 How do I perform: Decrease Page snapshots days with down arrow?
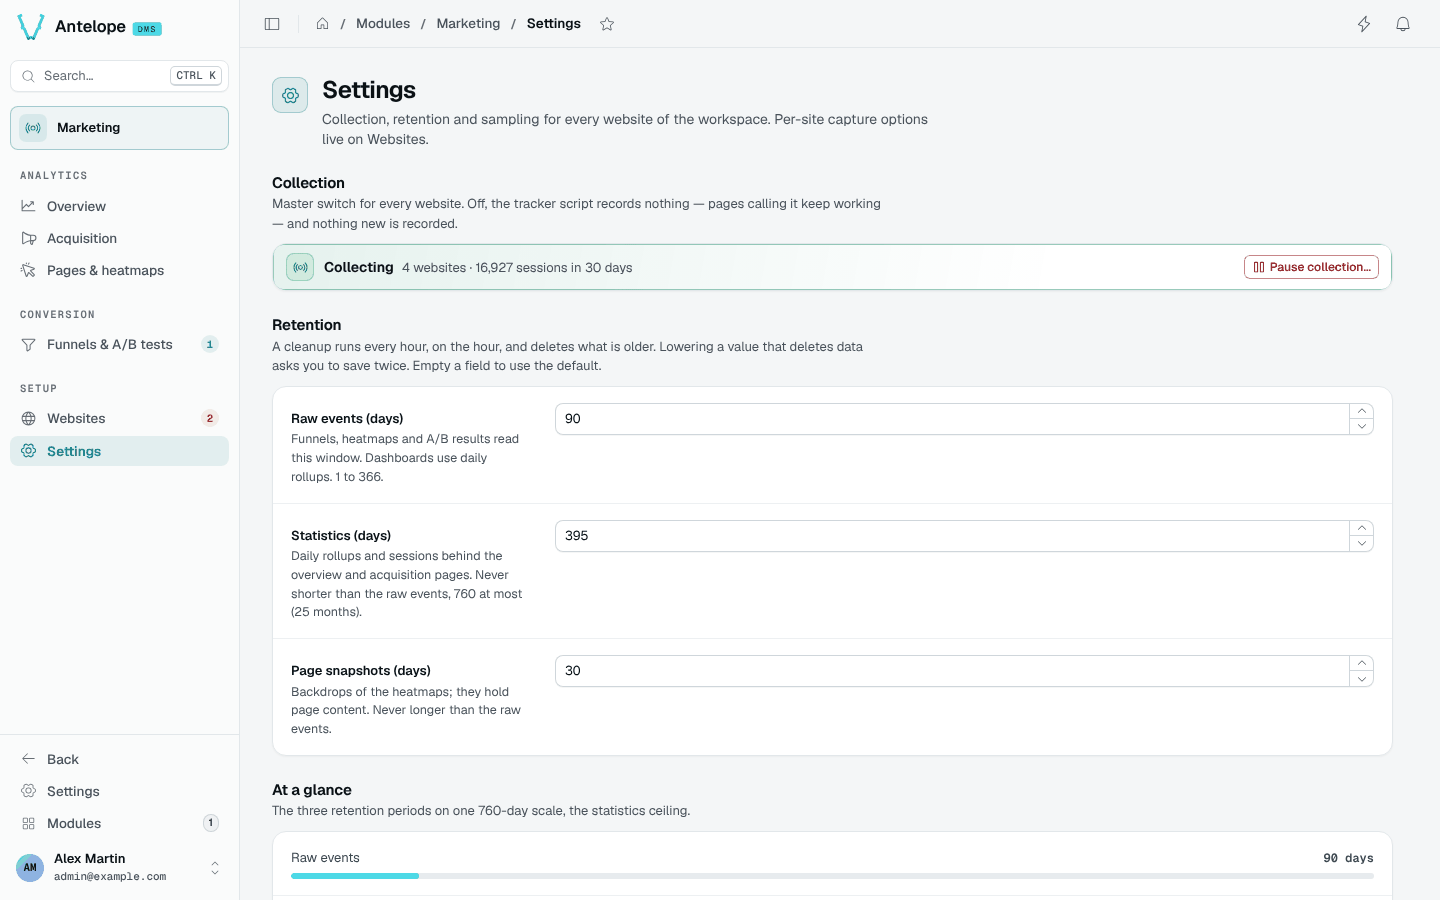[x=1361, y=679]
